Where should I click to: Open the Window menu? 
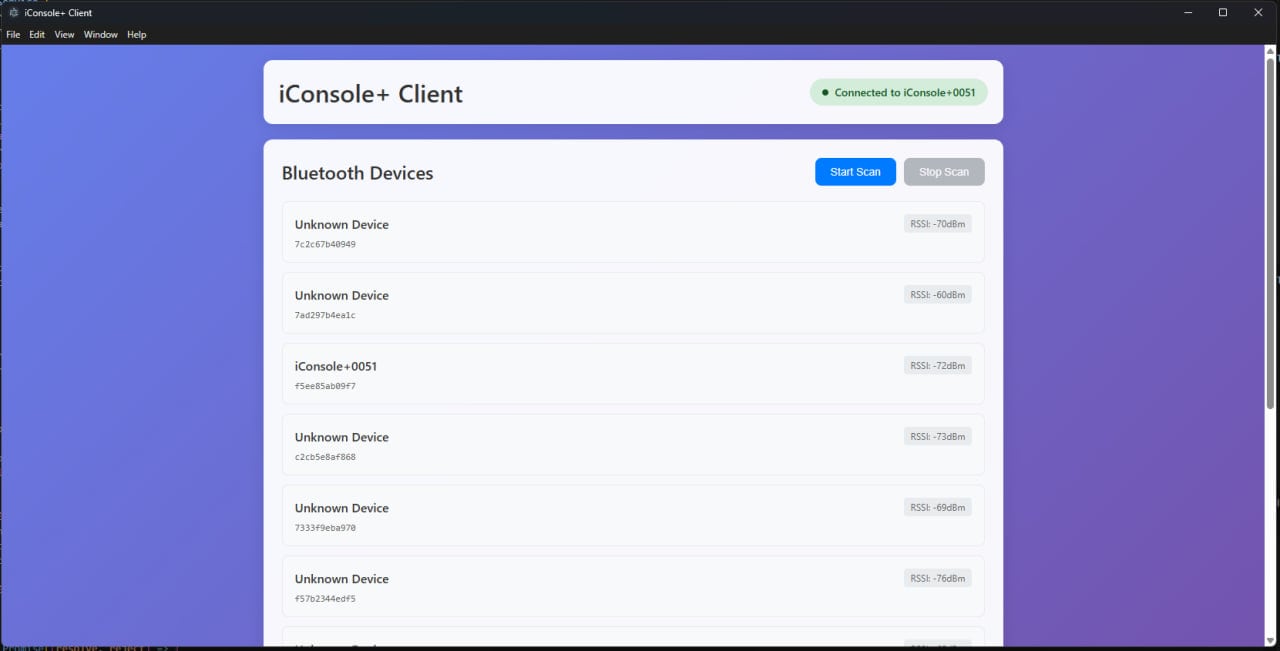click(100, 34)
